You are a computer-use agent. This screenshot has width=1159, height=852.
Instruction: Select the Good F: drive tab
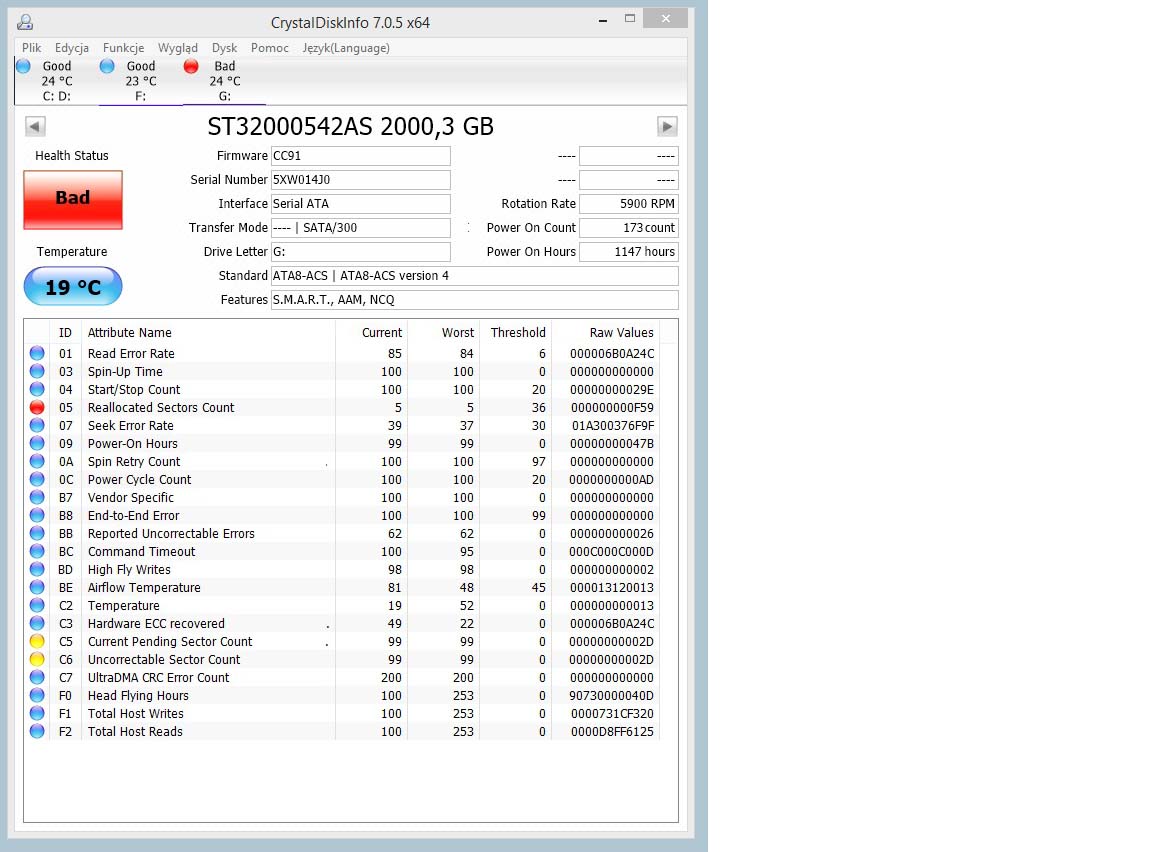140,81
